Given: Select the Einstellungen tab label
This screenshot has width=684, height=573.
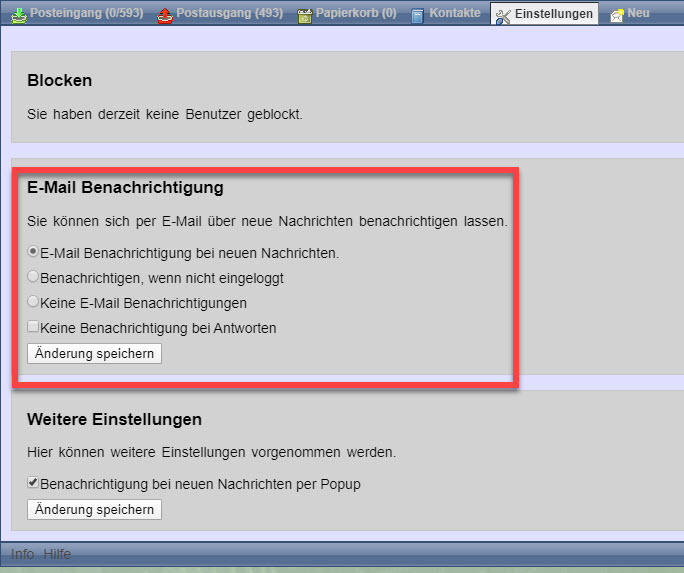Looking at the screenshot, I should point(553,14).
